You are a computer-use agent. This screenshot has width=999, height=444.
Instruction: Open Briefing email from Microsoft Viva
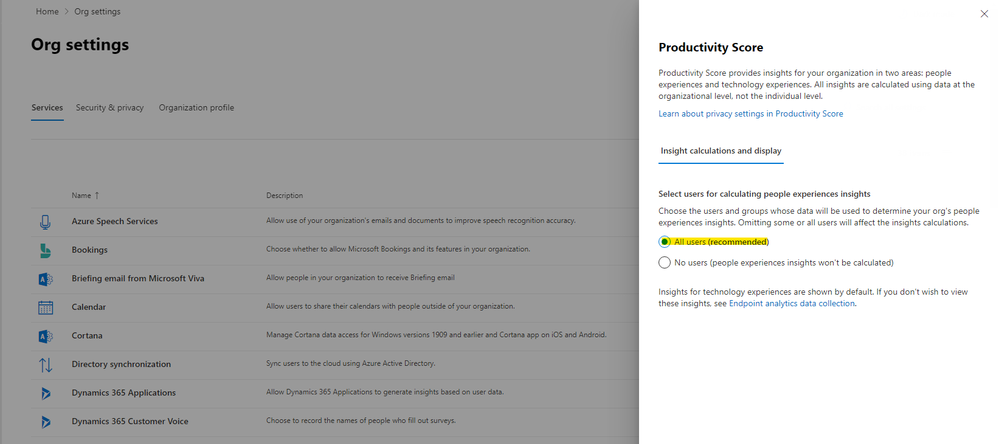(138, 278)
